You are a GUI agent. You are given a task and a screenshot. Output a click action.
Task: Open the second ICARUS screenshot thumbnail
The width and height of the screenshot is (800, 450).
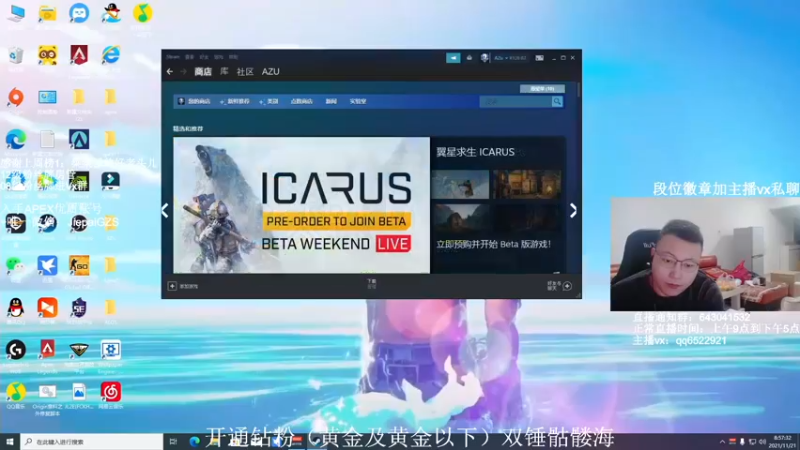point(528,184)
